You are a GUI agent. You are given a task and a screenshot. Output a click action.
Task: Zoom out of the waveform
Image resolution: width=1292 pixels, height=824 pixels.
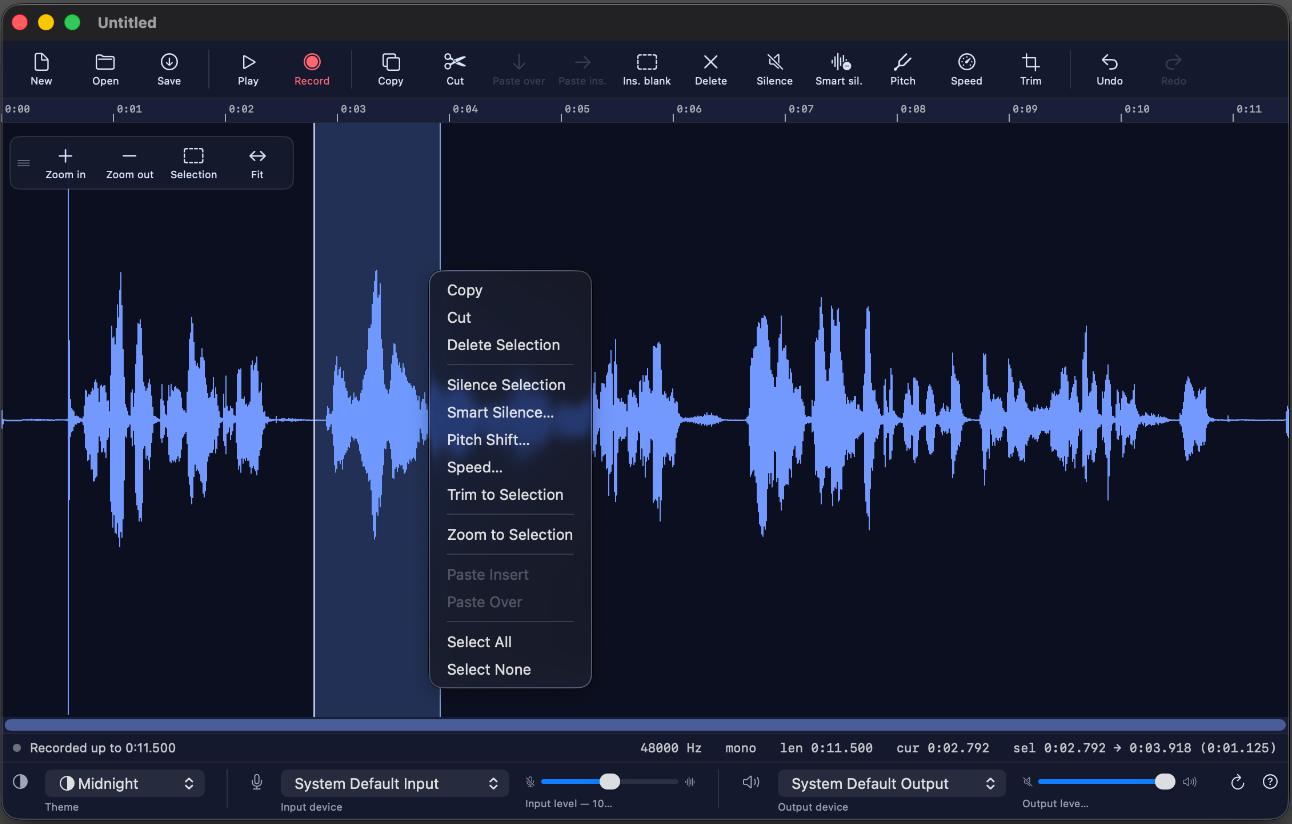click(x=130, y=163)
